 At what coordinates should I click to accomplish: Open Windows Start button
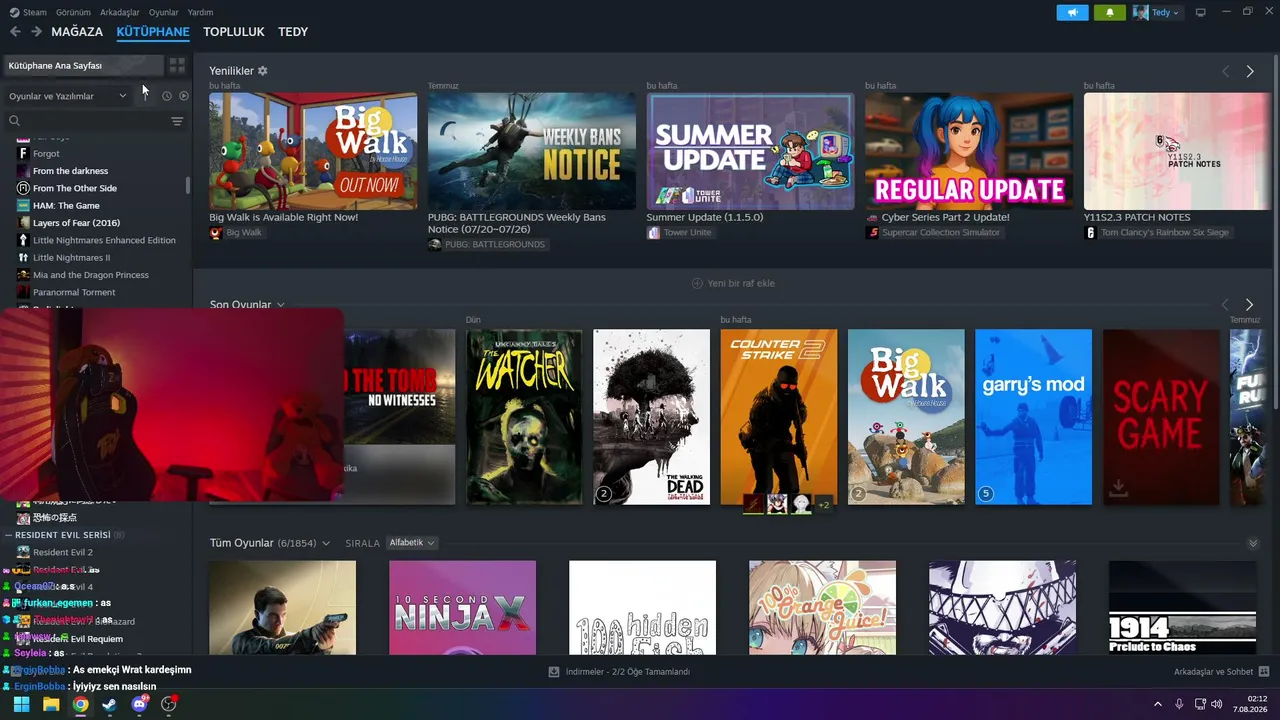tap(21, 704)
